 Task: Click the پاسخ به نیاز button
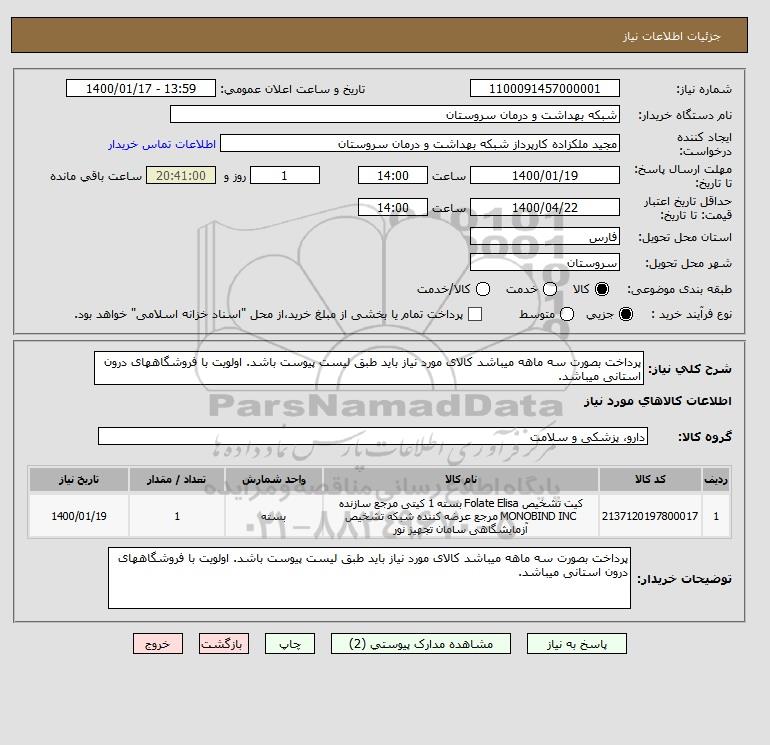coord(577,644)
